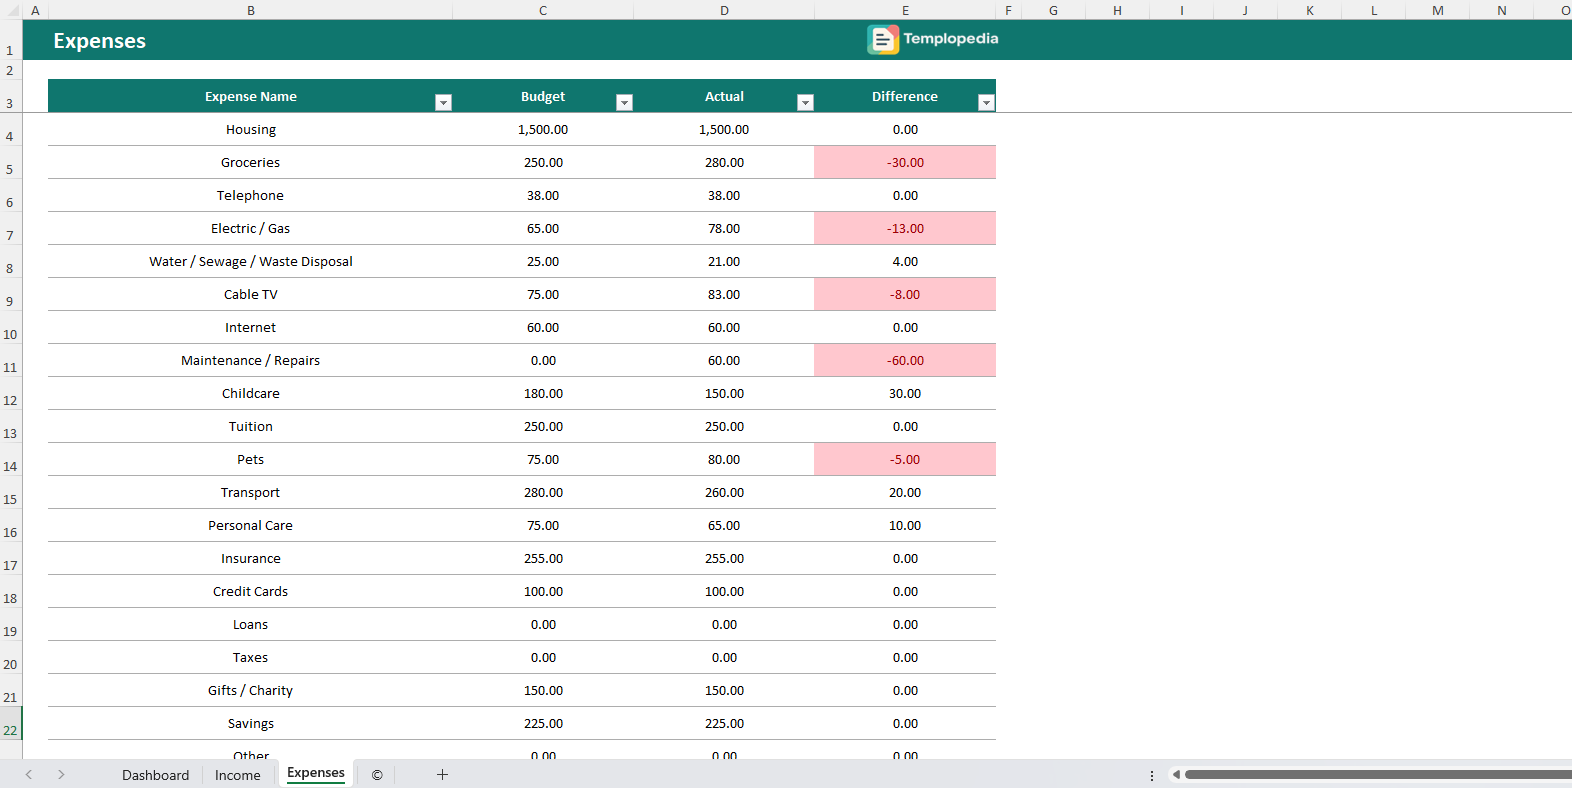Select column M header
The width and height of the screenshot is (1572, 788).
tap(1437, 10)
